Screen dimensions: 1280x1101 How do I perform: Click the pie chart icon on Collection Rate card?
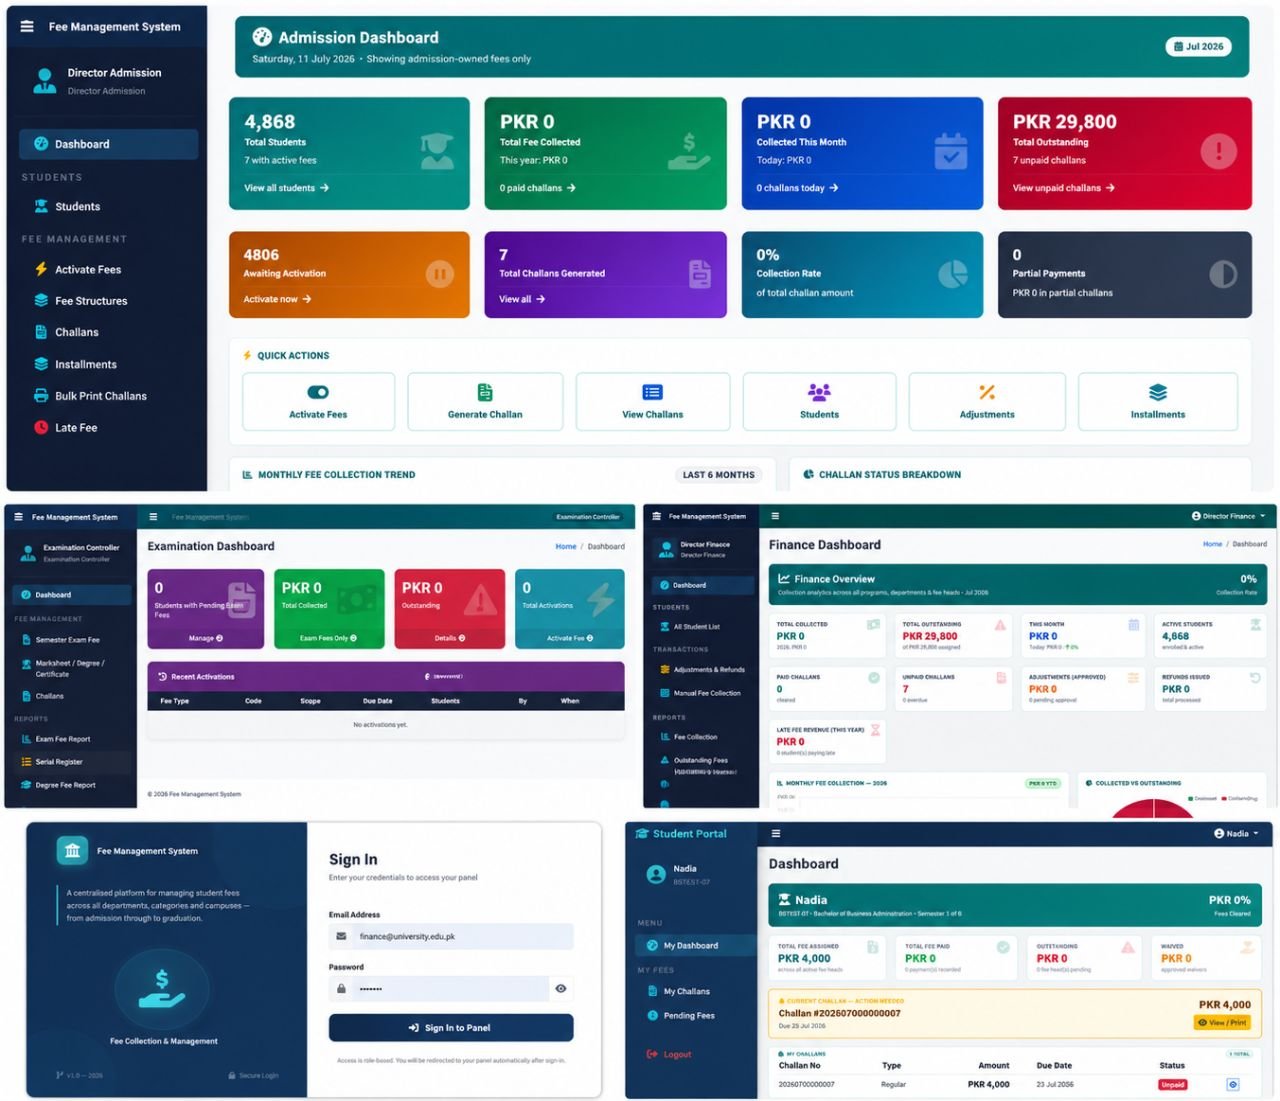point(953,274)
